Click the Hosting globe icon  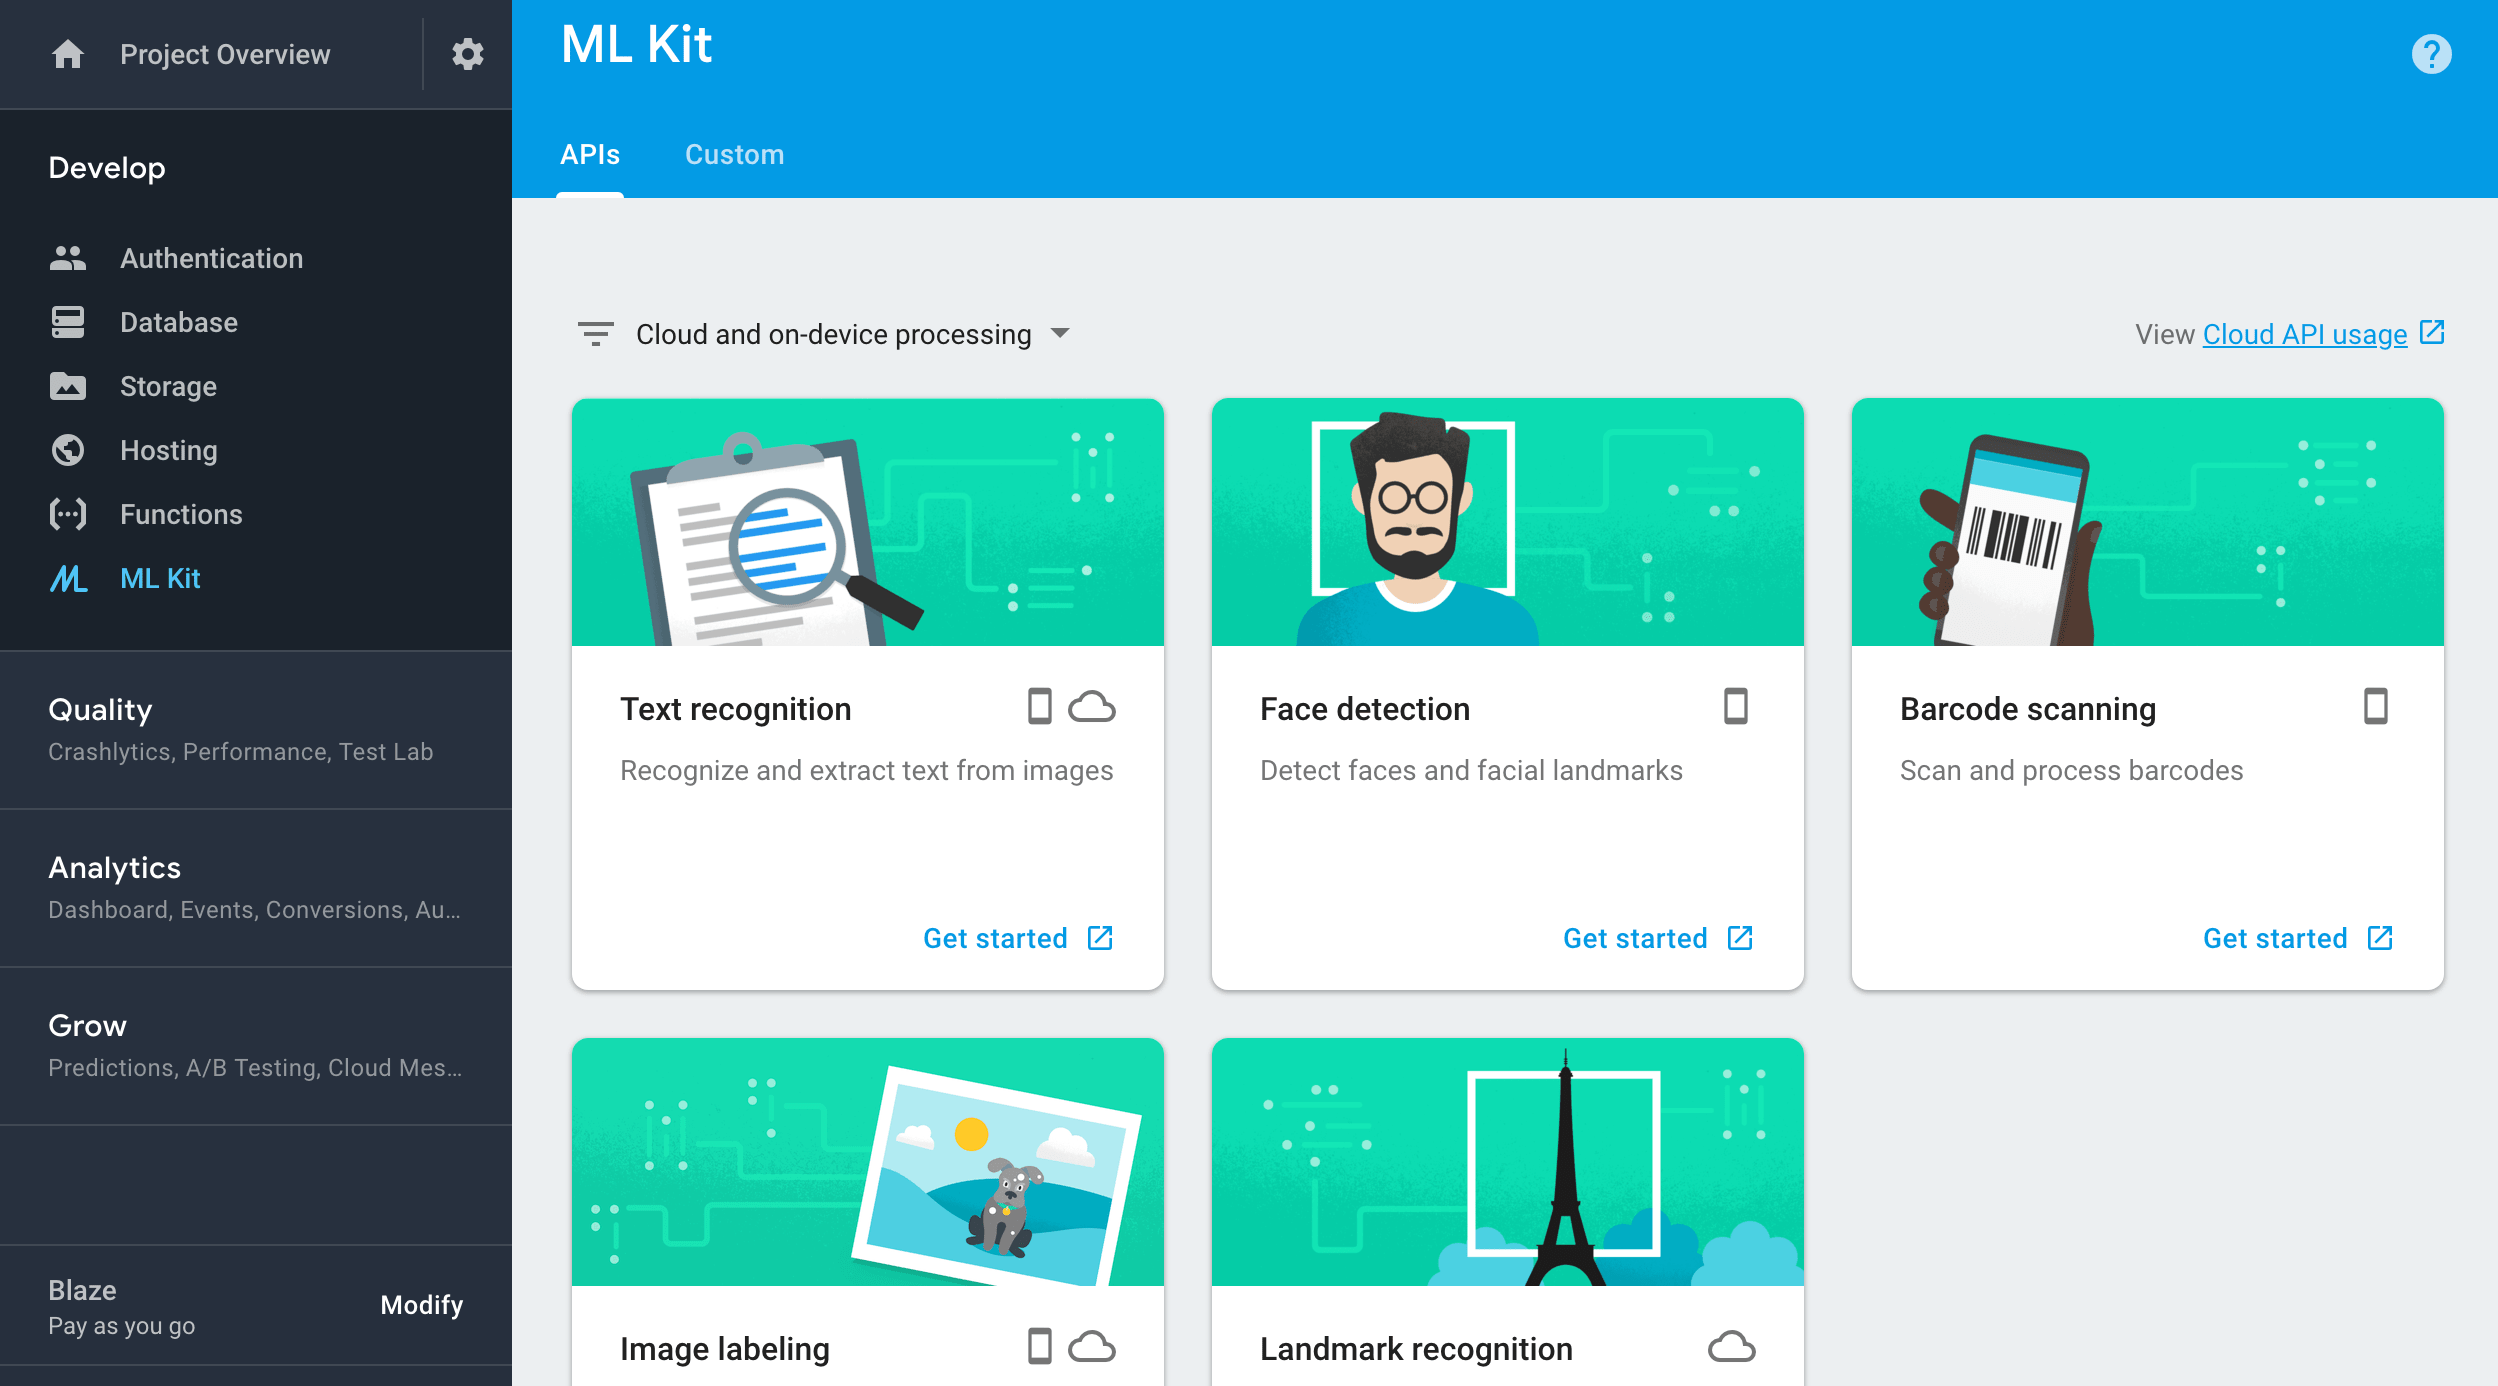click(68, 450)
